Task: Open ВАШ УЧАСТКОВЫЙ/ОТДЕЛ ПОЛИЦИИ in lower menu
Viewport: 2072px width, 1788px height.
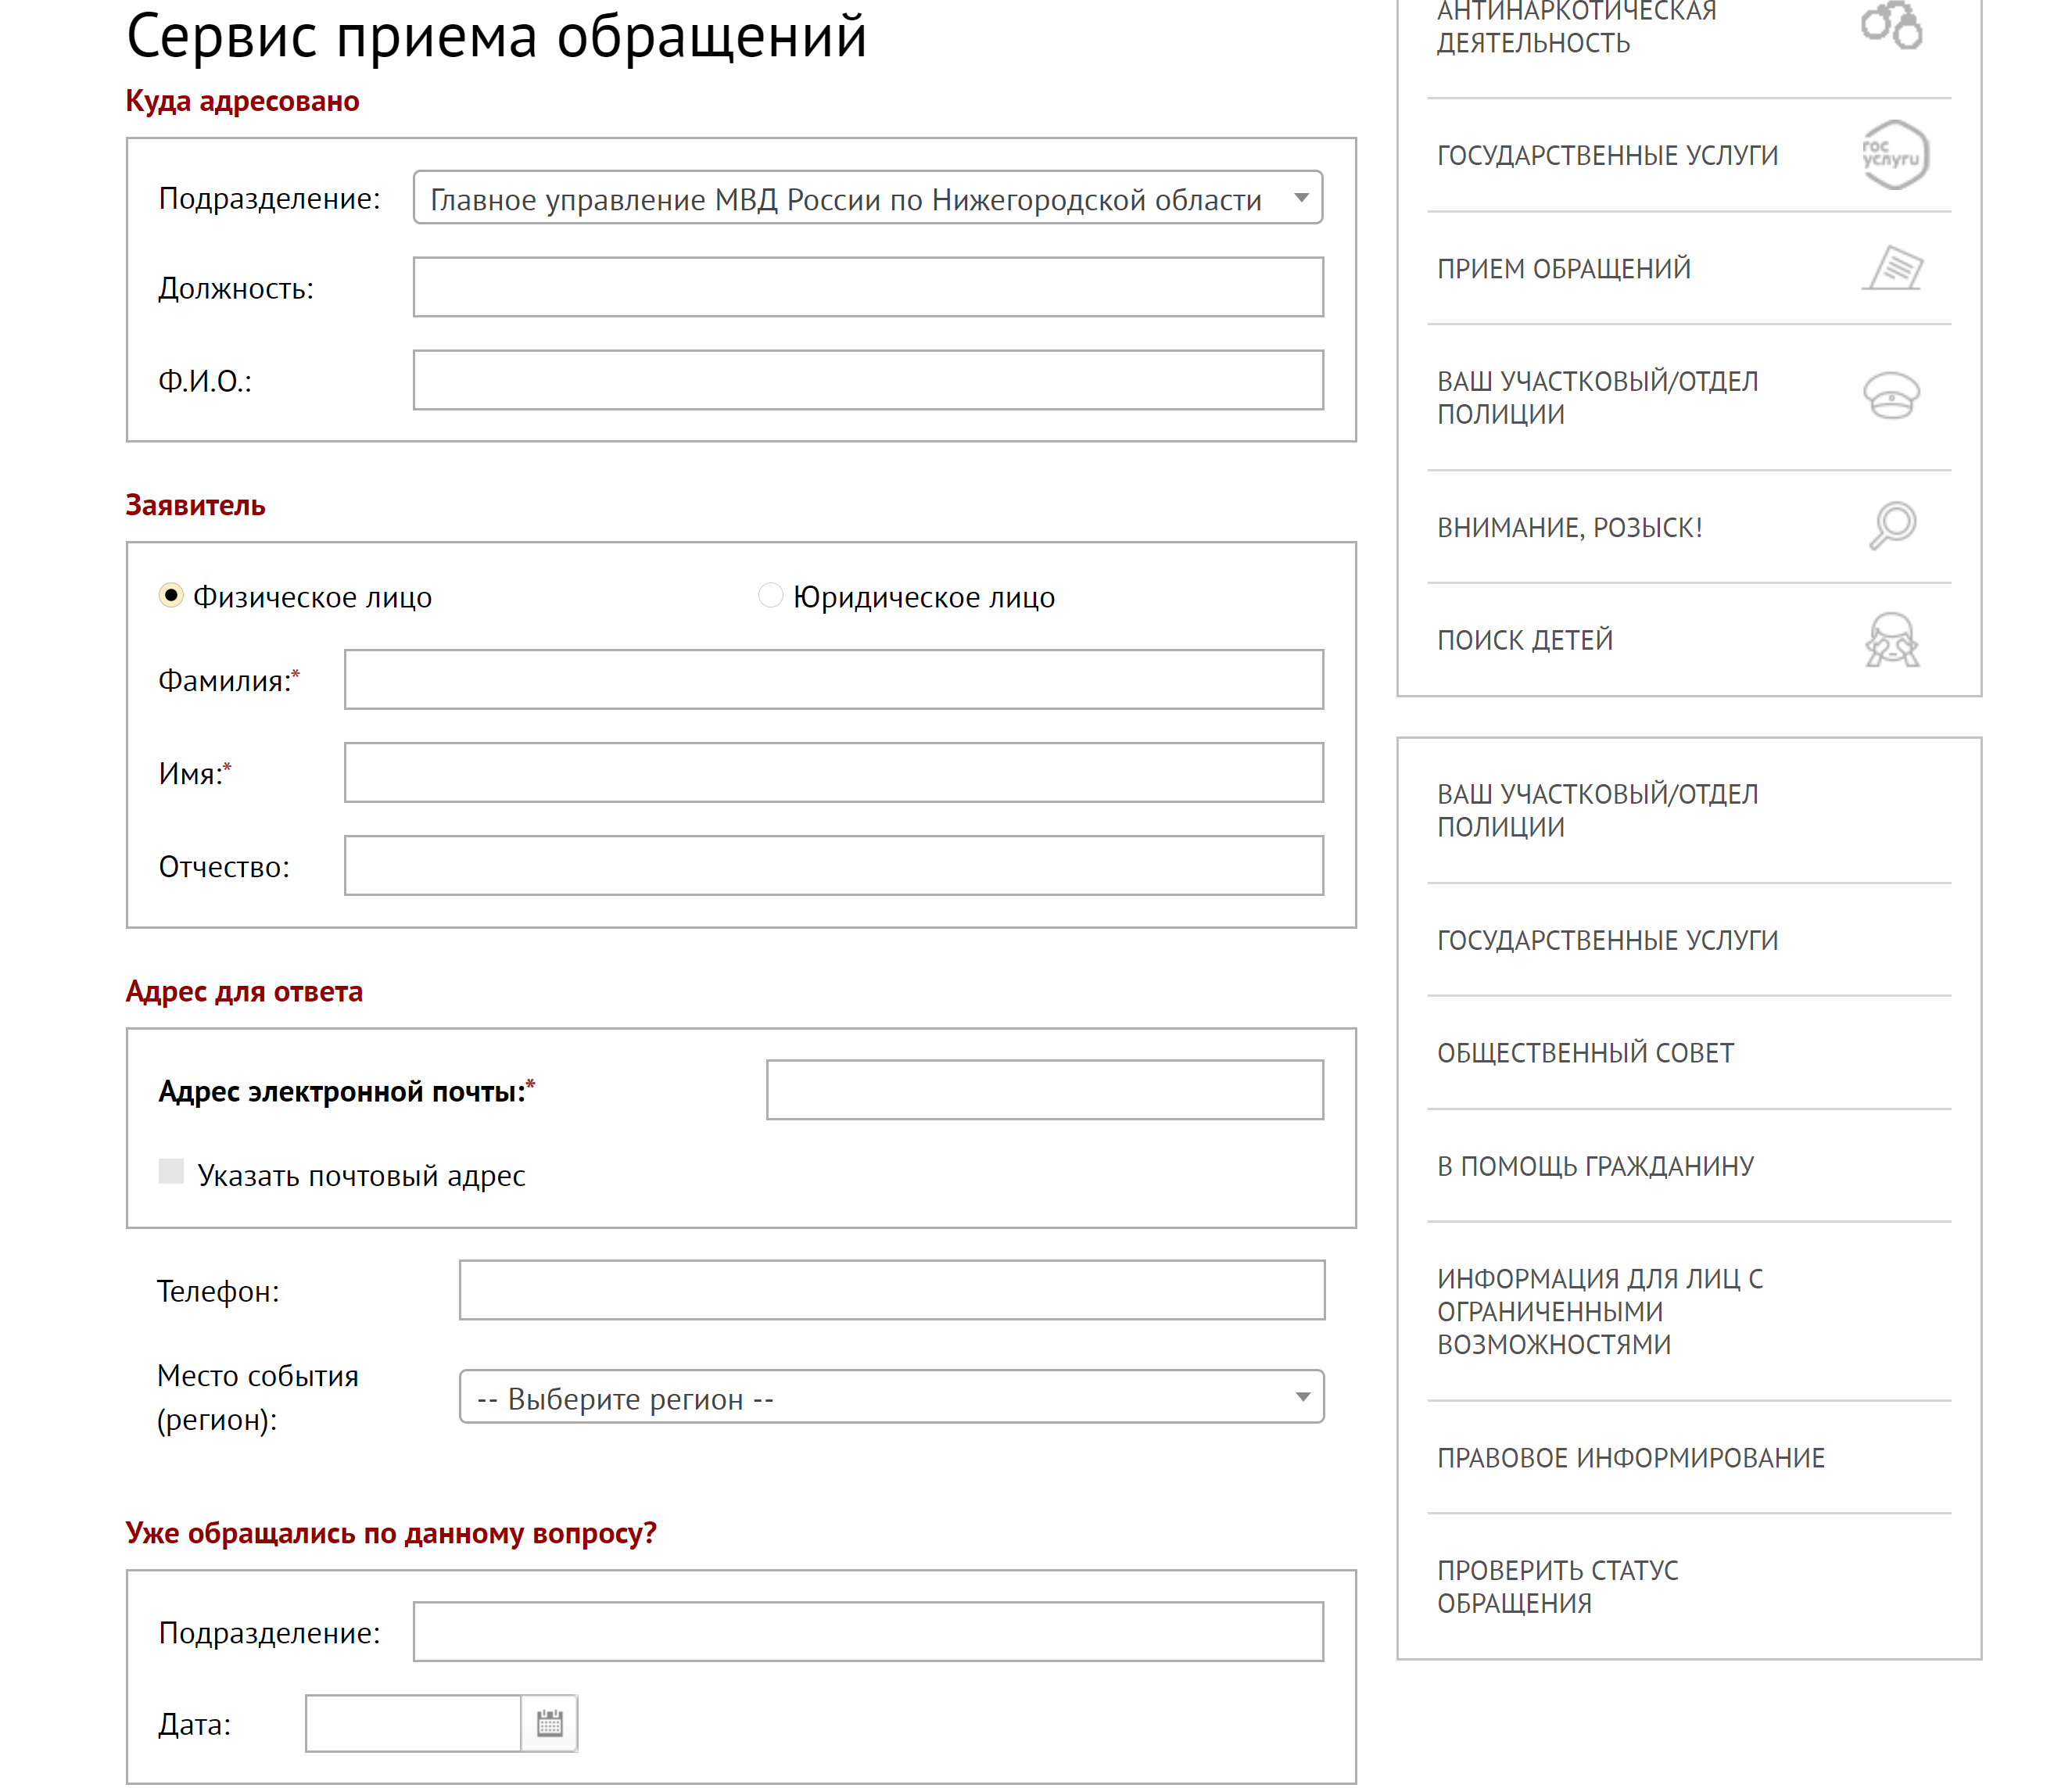Action: (1598, 810)
